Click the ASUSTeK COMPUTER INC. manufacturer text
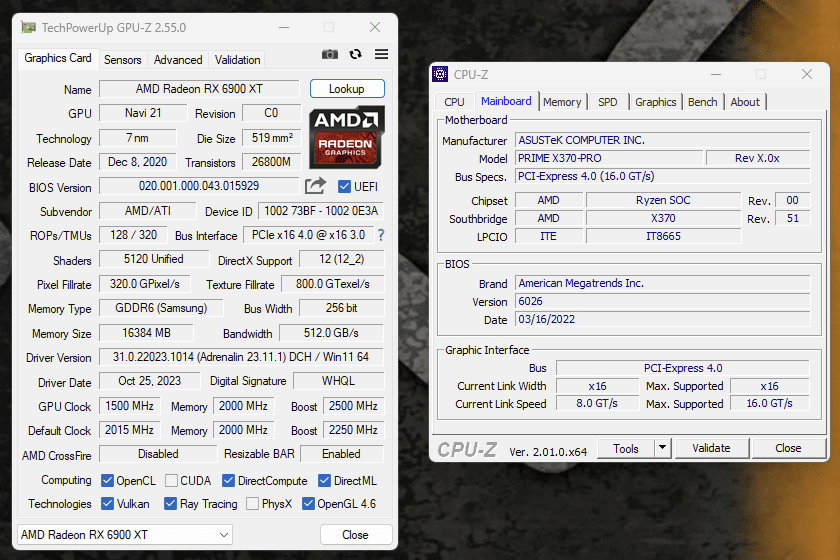 pyautogui.click(x=581, y=140)
